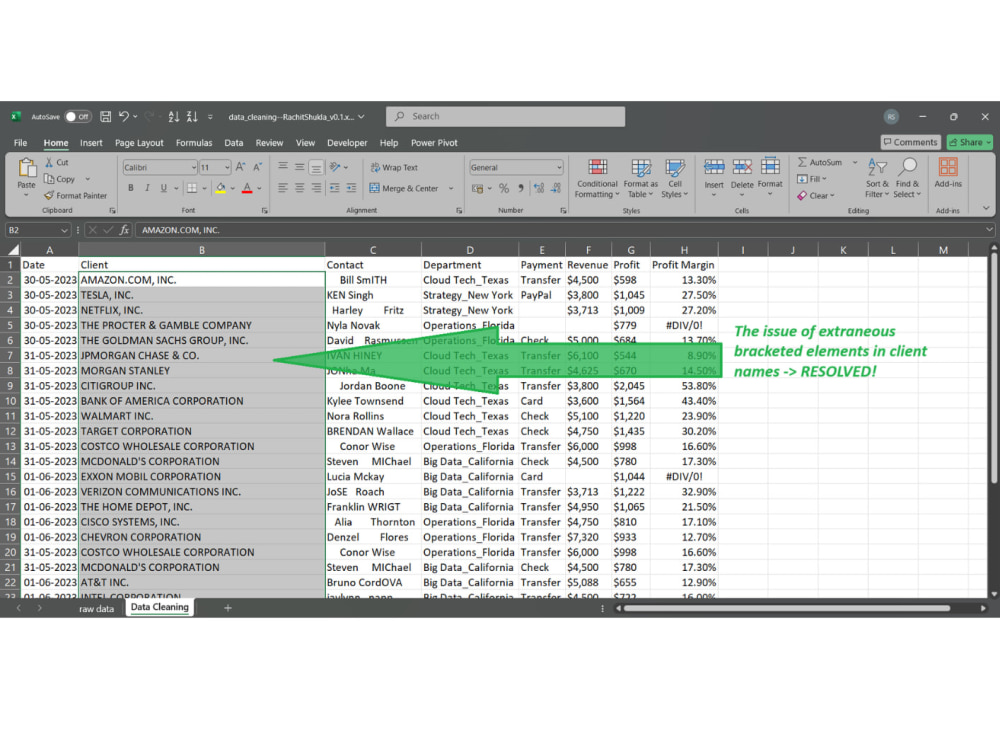Image resolution: width=1000 pixels, height=750 pixels.
Task: Click the Cut scissors icon
Action: pyautogui.click(x=49, y=163)
